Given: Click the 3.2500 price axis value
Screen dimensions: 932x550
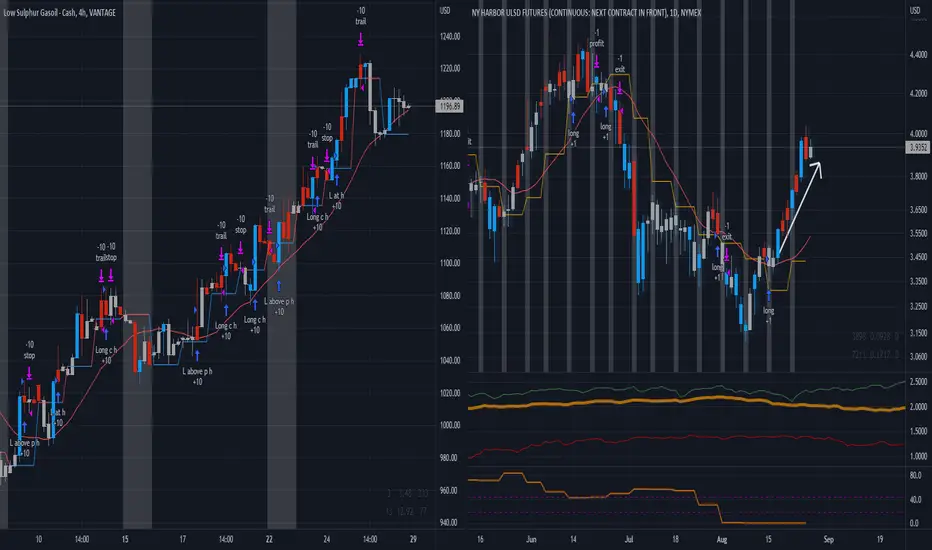Looking at the screenshot, I should [918, 307].
